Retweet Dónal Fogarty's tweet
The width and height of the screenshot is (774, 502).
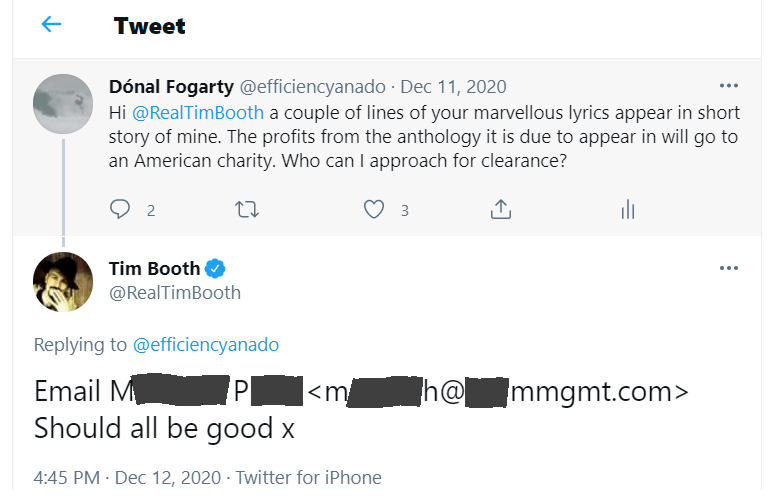click(246, 210)
